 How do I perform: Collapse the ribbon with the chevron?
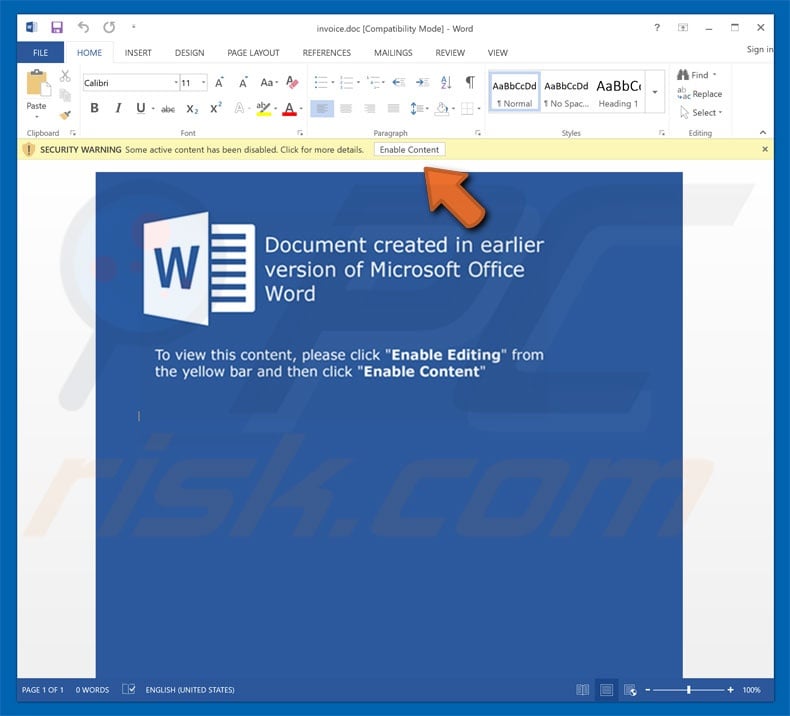(x=763, y=133)
